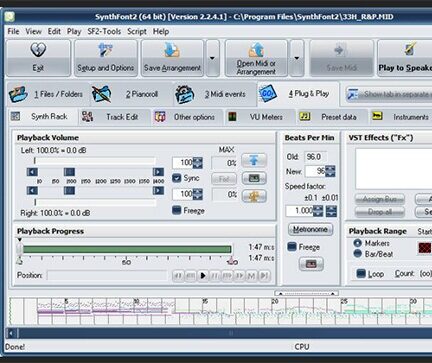Click the icon button below Freeze

(311, 264)
